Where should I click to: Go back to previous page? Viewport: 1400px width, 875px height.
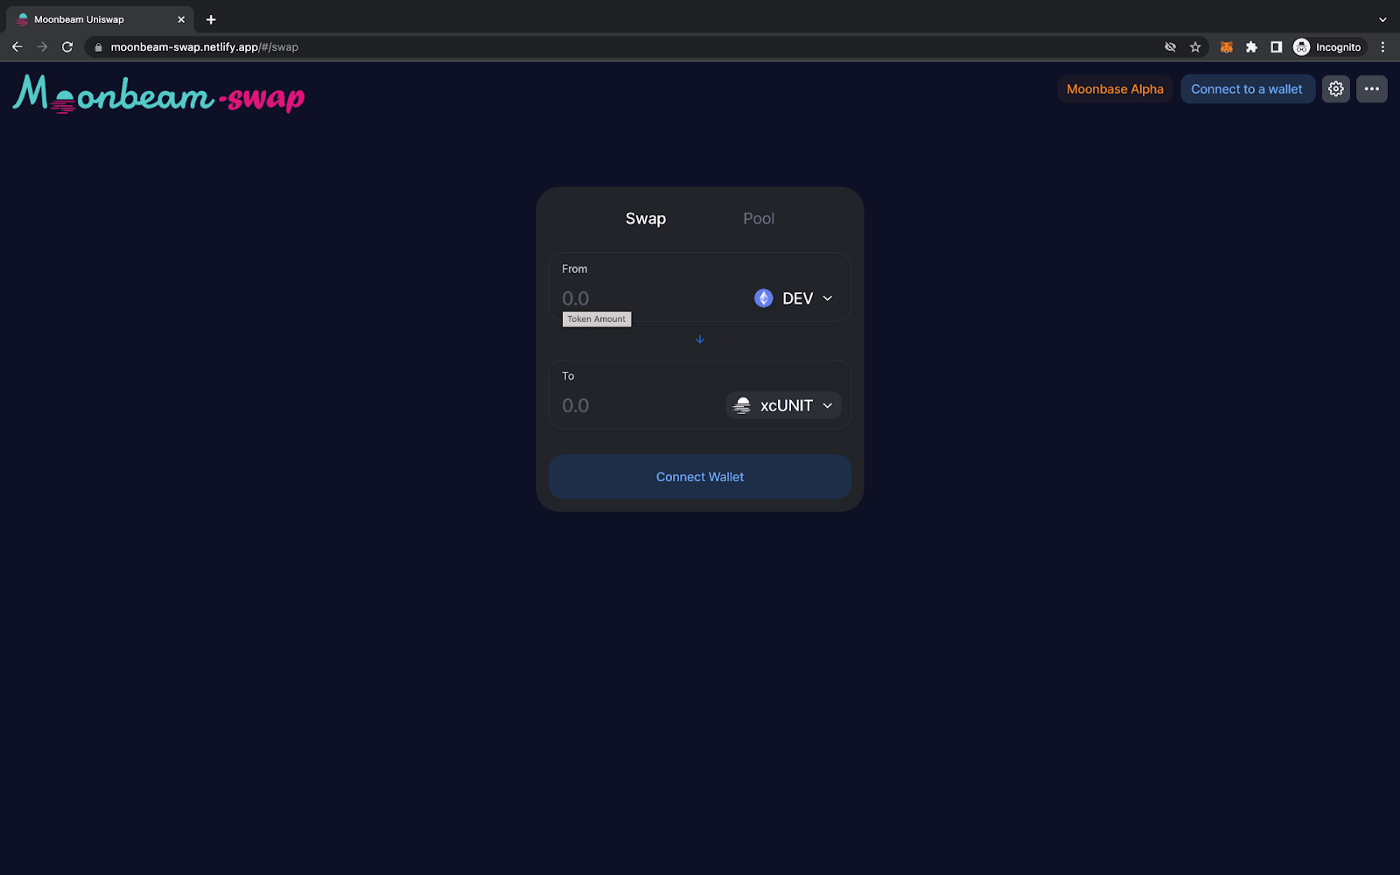click(x=17, y=47)
